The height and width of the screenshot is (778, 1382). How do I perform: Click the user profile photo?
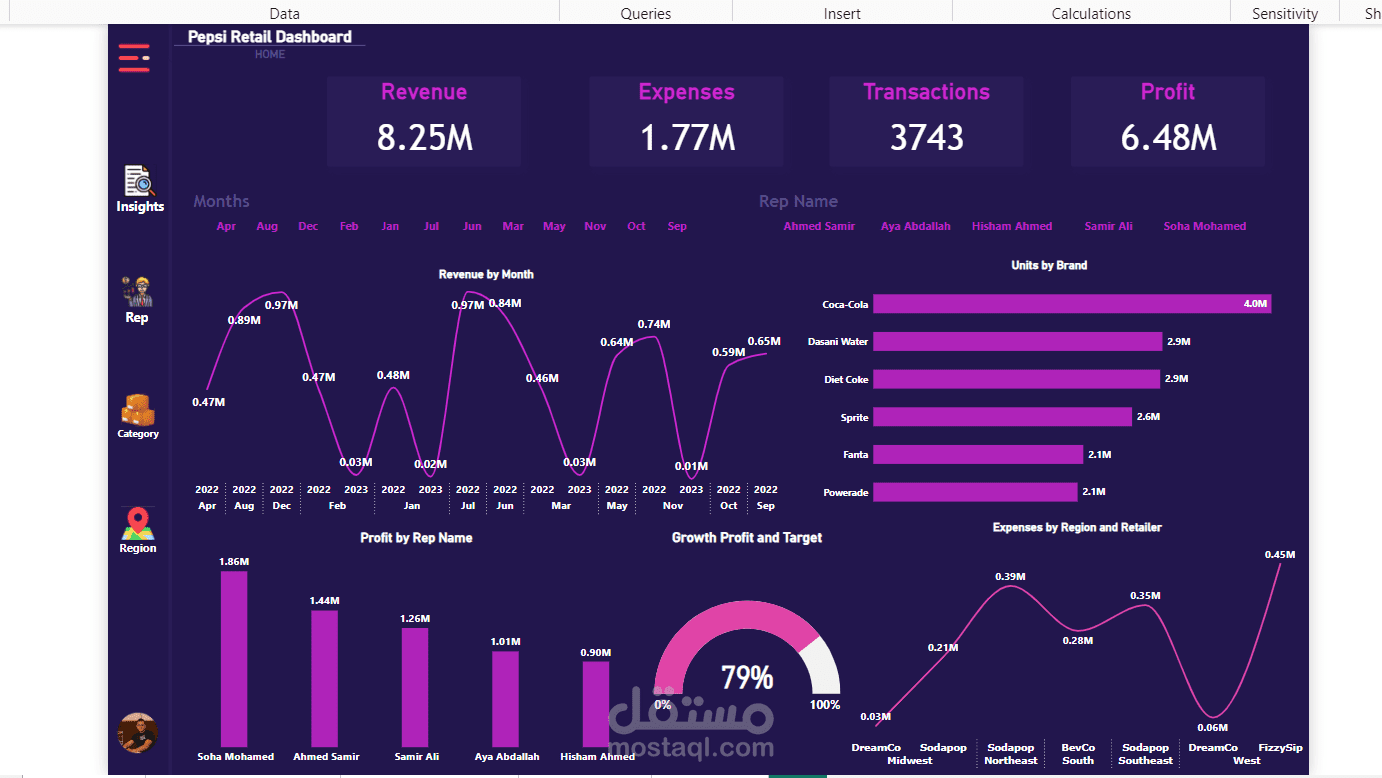[138, 733]
